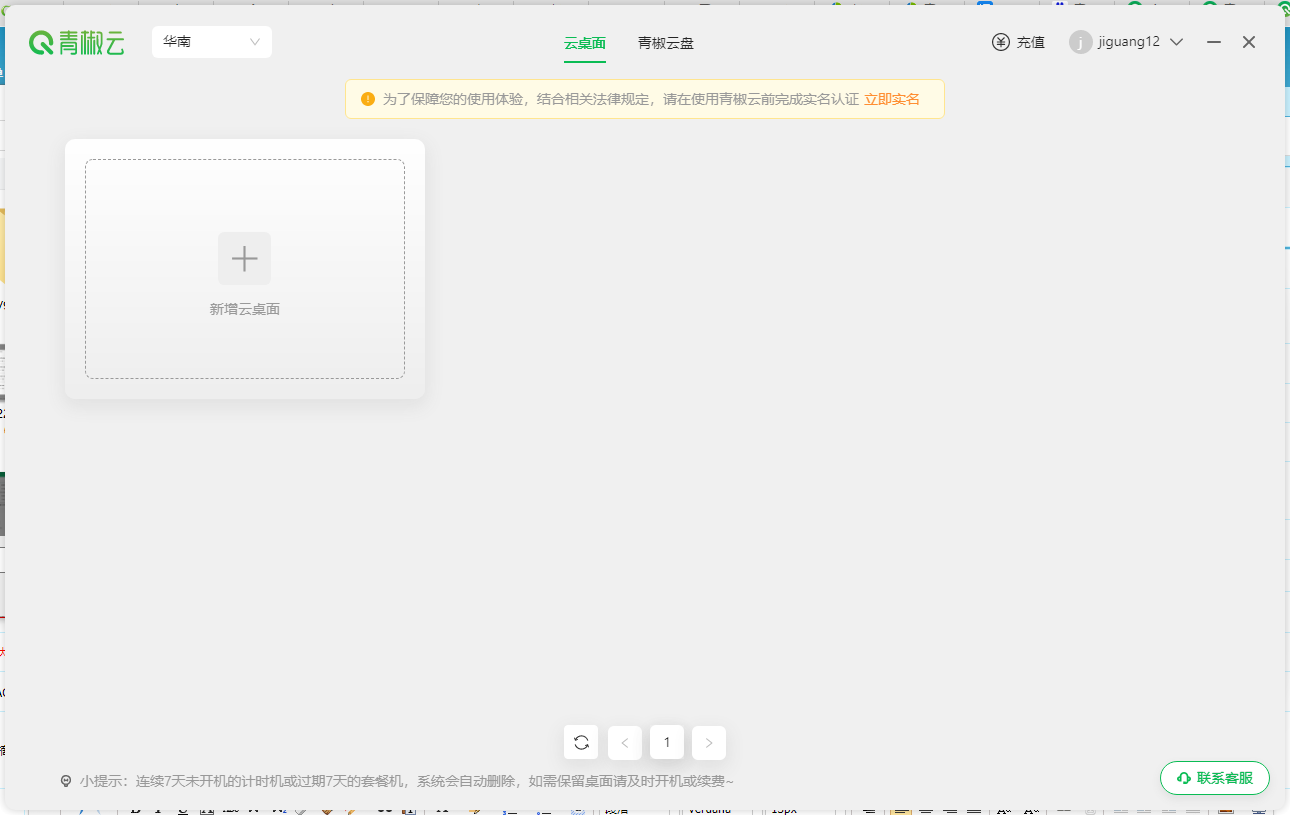This screenshot has width=1290, height=815.
Task: Refresh the cloud desktop list
Action: pyautogui.click(x=581, y=742)
